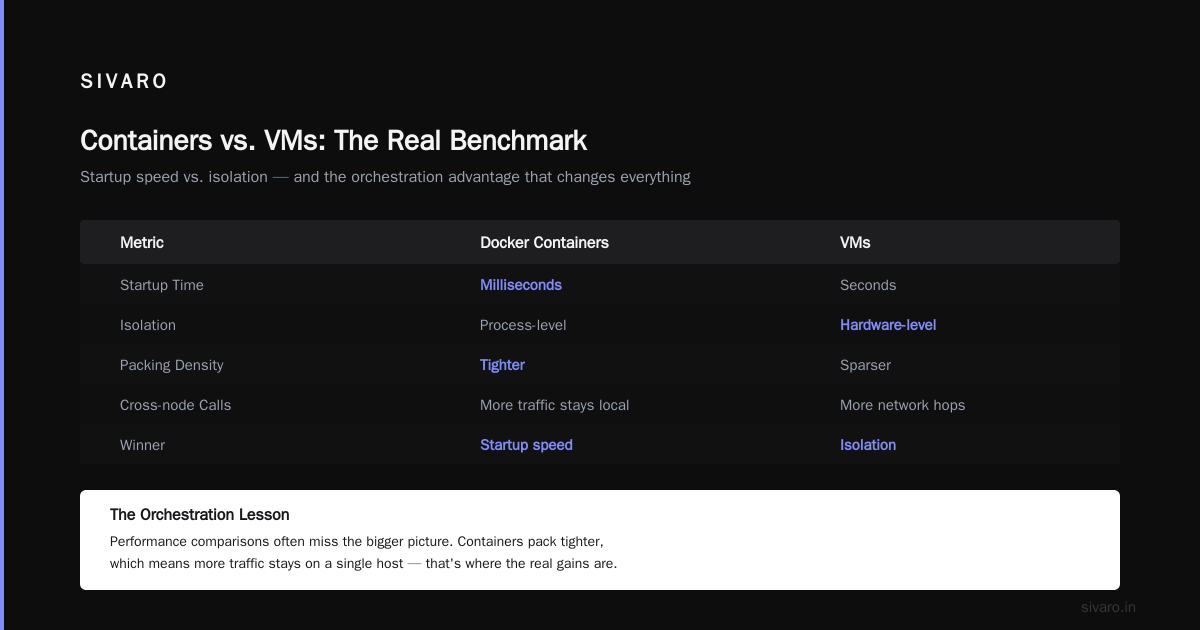
Task: Select the 'Isolation' metric row label
Action: coord(148,325)
